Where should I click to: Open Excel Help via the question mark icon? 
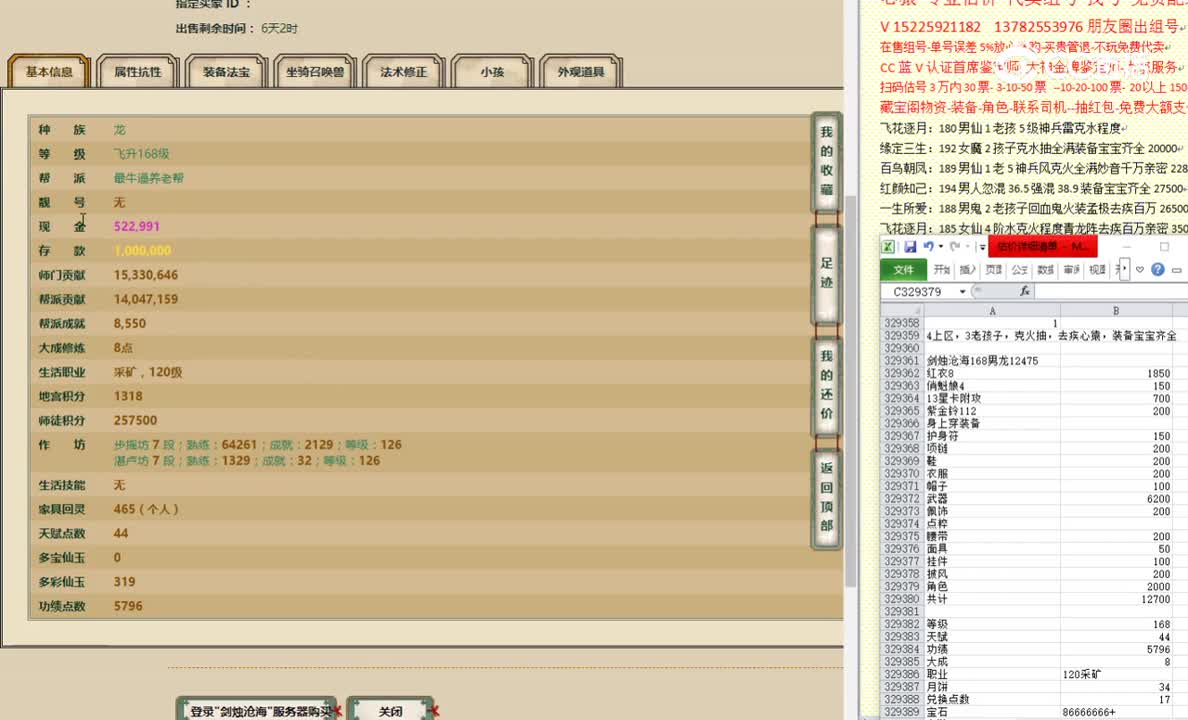(x=1157, y=268)
